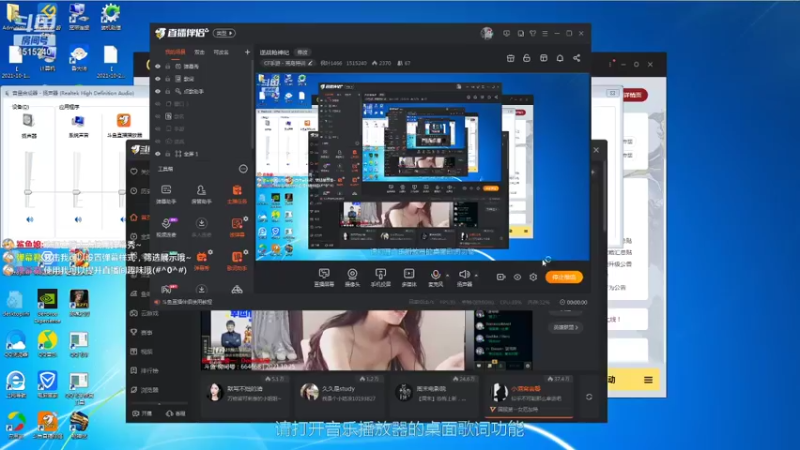Open orange tool in second toolbox row
This screenshot has width=800, height=450.
point(237,227)
